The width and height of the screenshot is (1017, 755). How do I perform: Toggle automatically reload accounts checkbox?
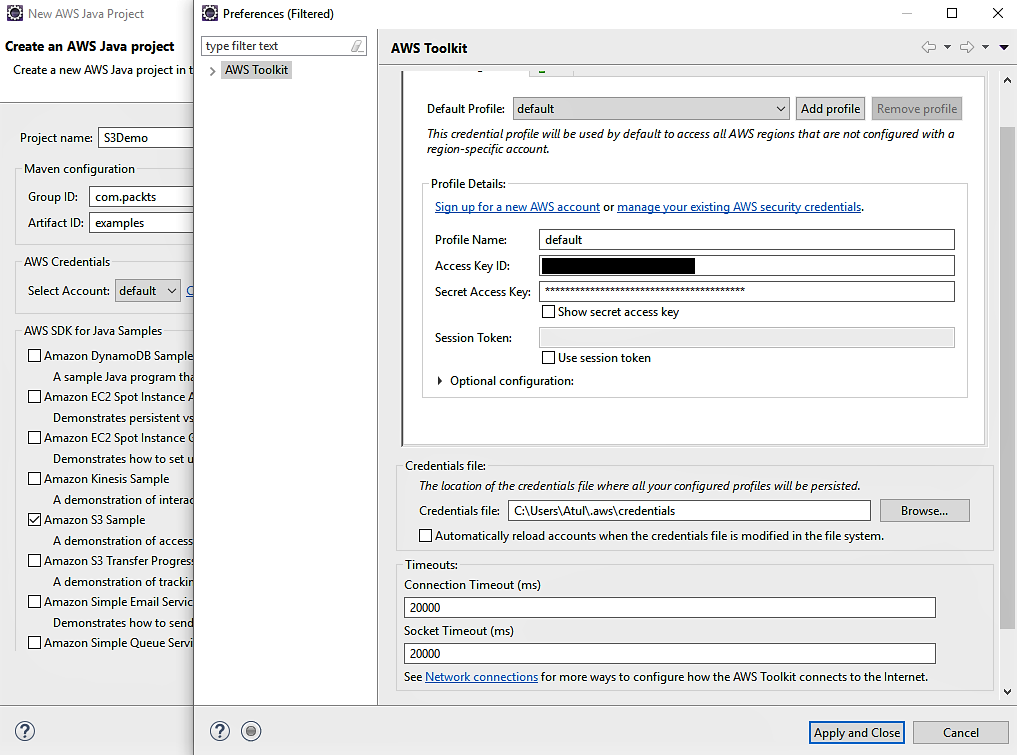[425, 536]
